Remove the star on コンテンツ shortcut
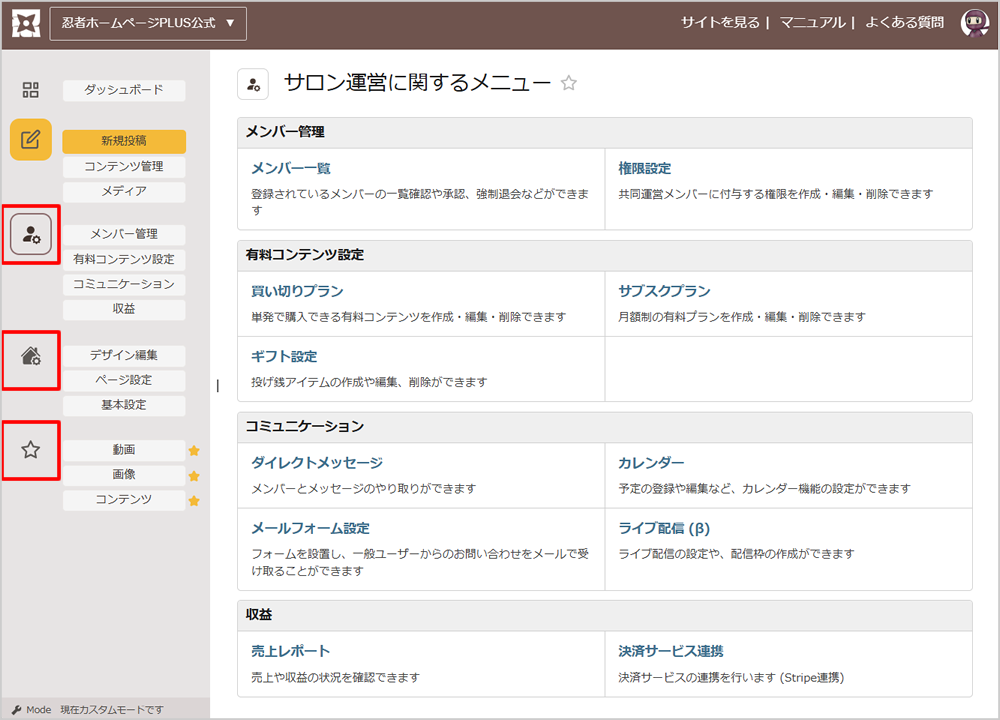 click(x=194, y=500)
